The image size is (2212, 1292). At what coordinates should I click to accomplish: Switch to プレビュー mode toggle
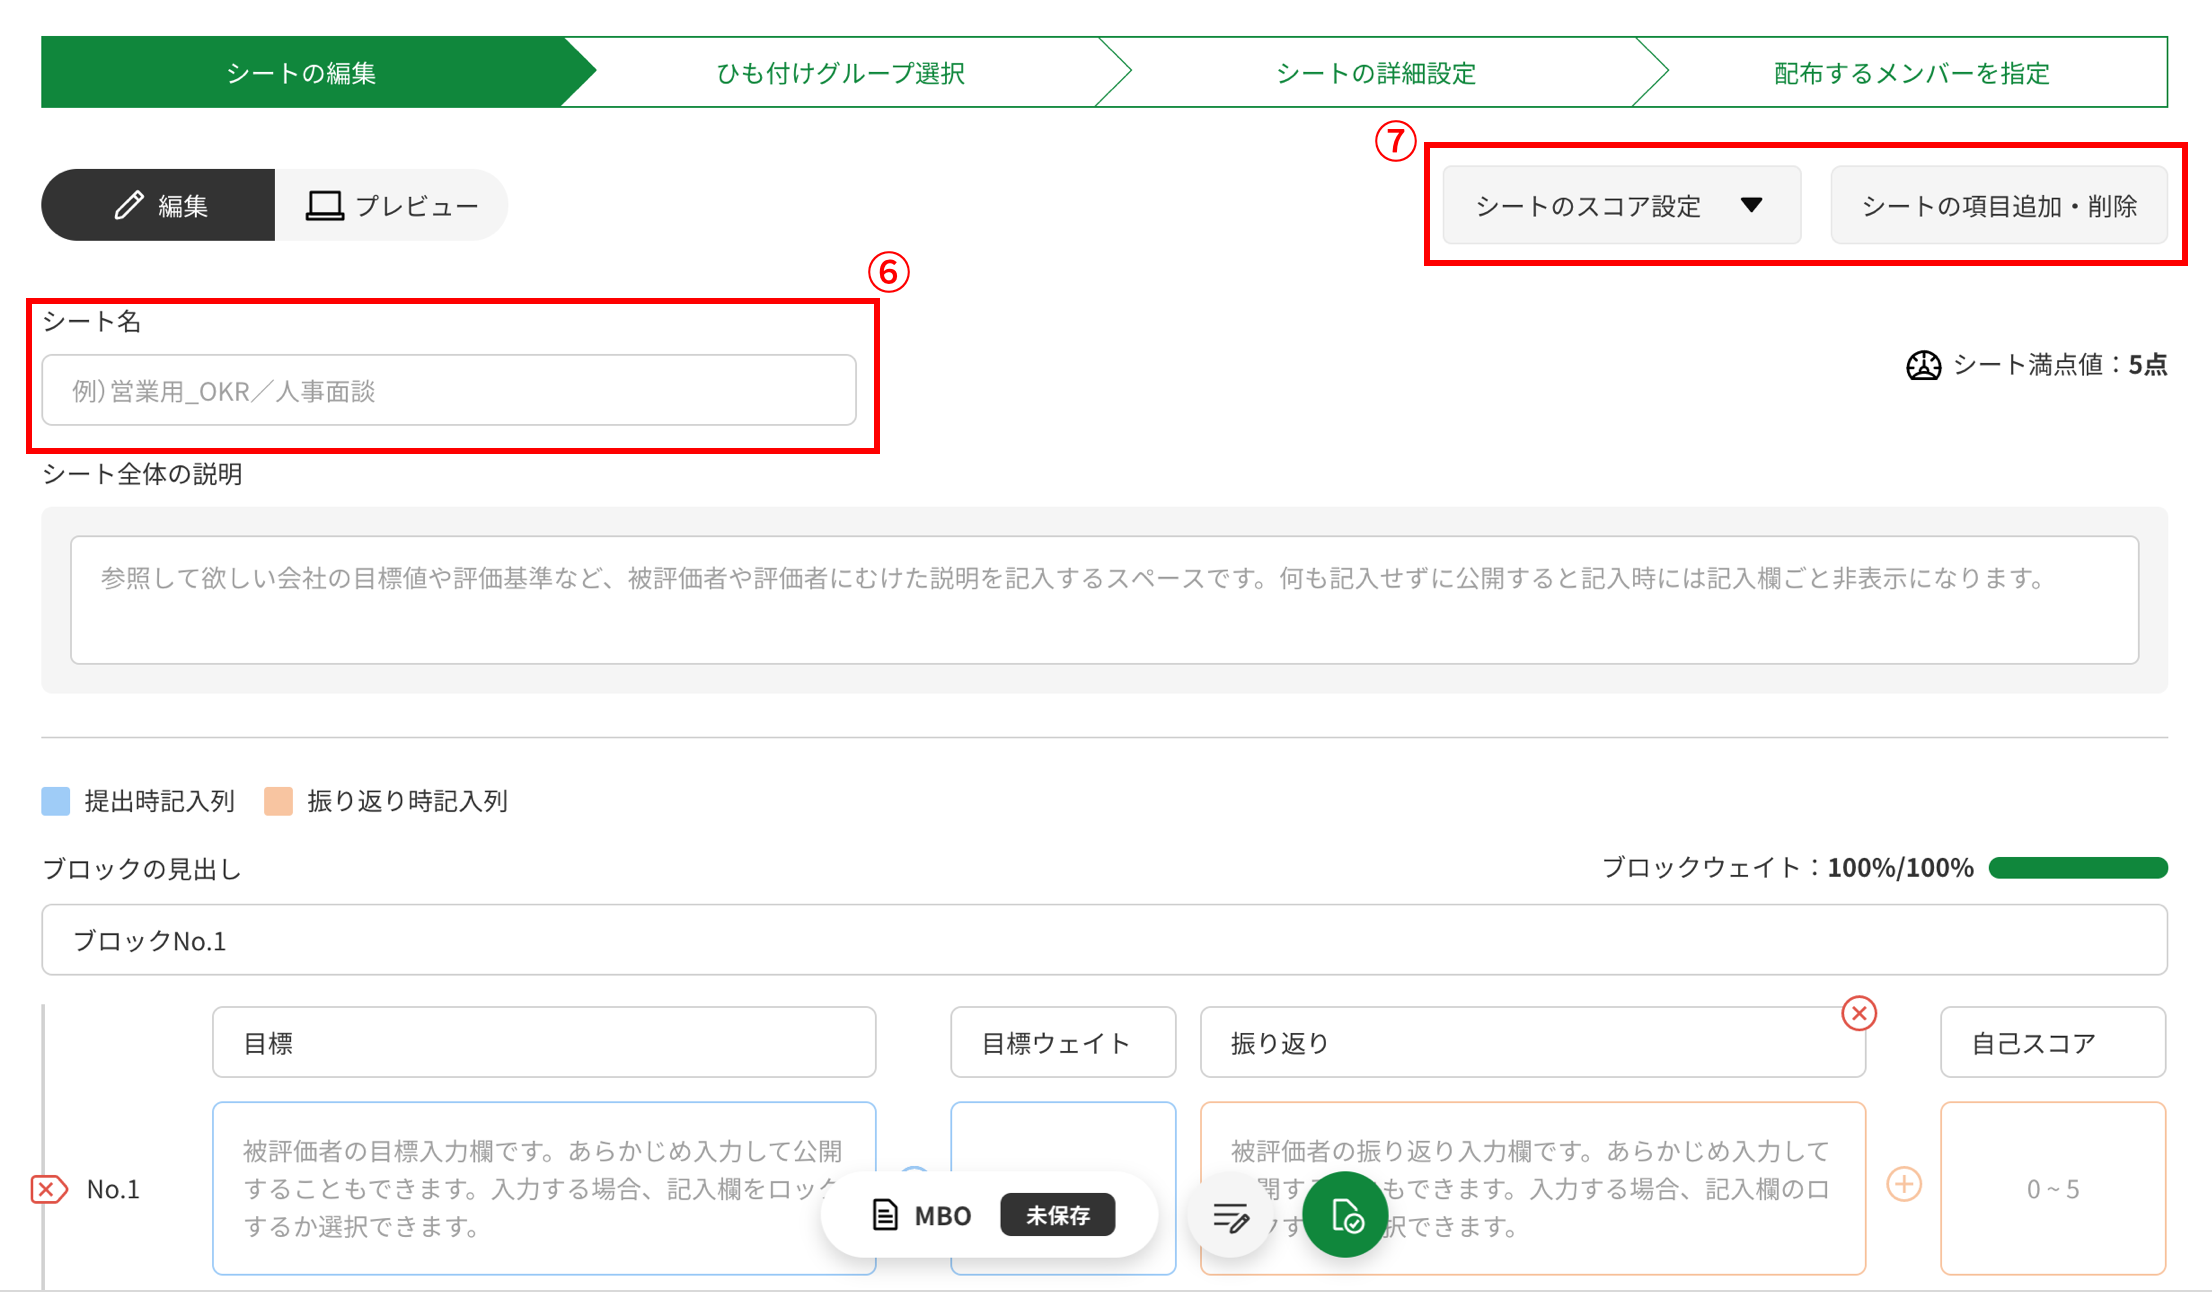point(392,205)
